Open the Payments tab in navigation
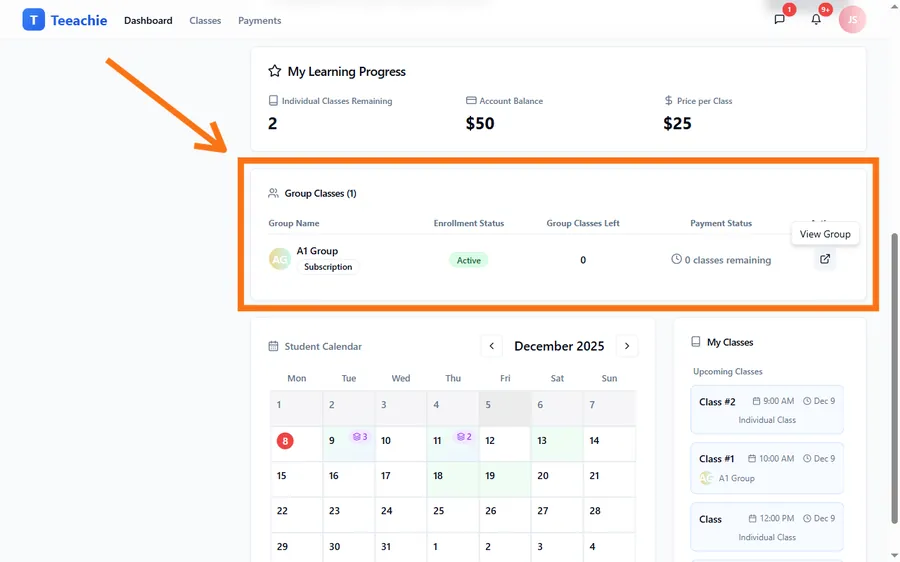Viewport: 900px width, 562px height. pyautogui.click(x=259, y=20)
